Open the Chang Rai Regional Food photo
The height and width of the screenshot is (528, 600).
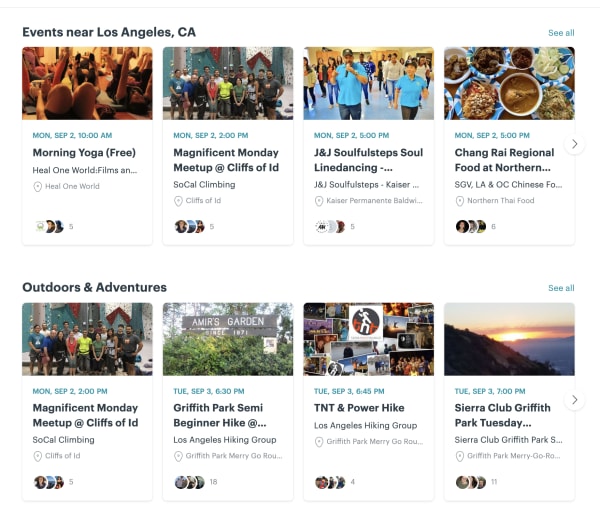(x=509, y=83)
